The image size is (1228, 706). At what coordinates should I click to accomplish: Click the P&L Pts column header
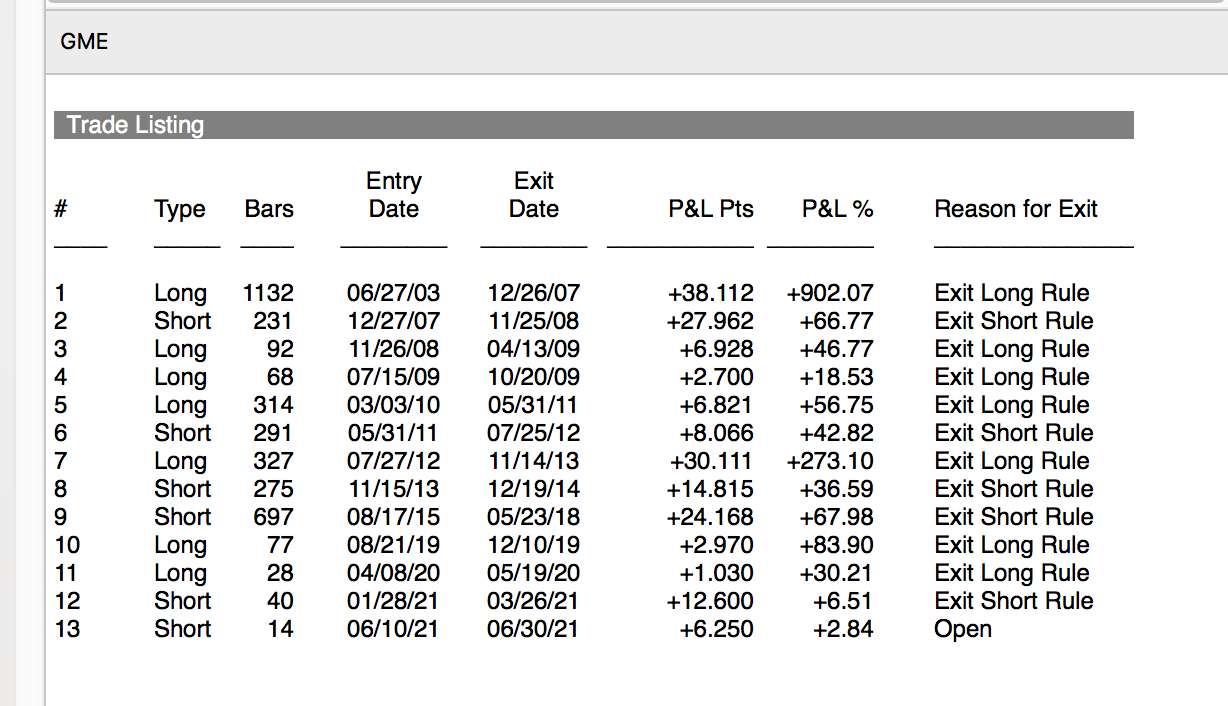click(x=711, y=209)
